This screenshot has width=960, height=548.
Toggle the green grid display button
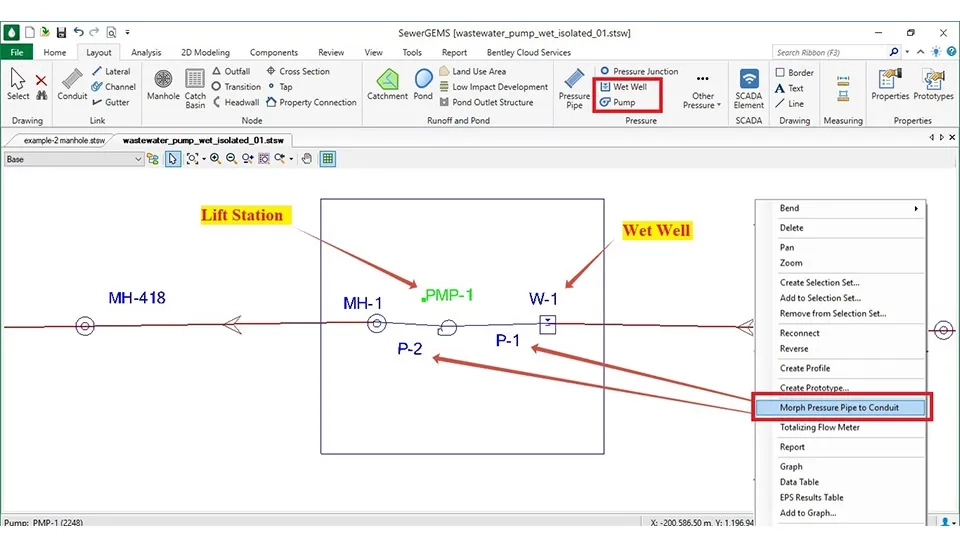click(x=328, y=159)
